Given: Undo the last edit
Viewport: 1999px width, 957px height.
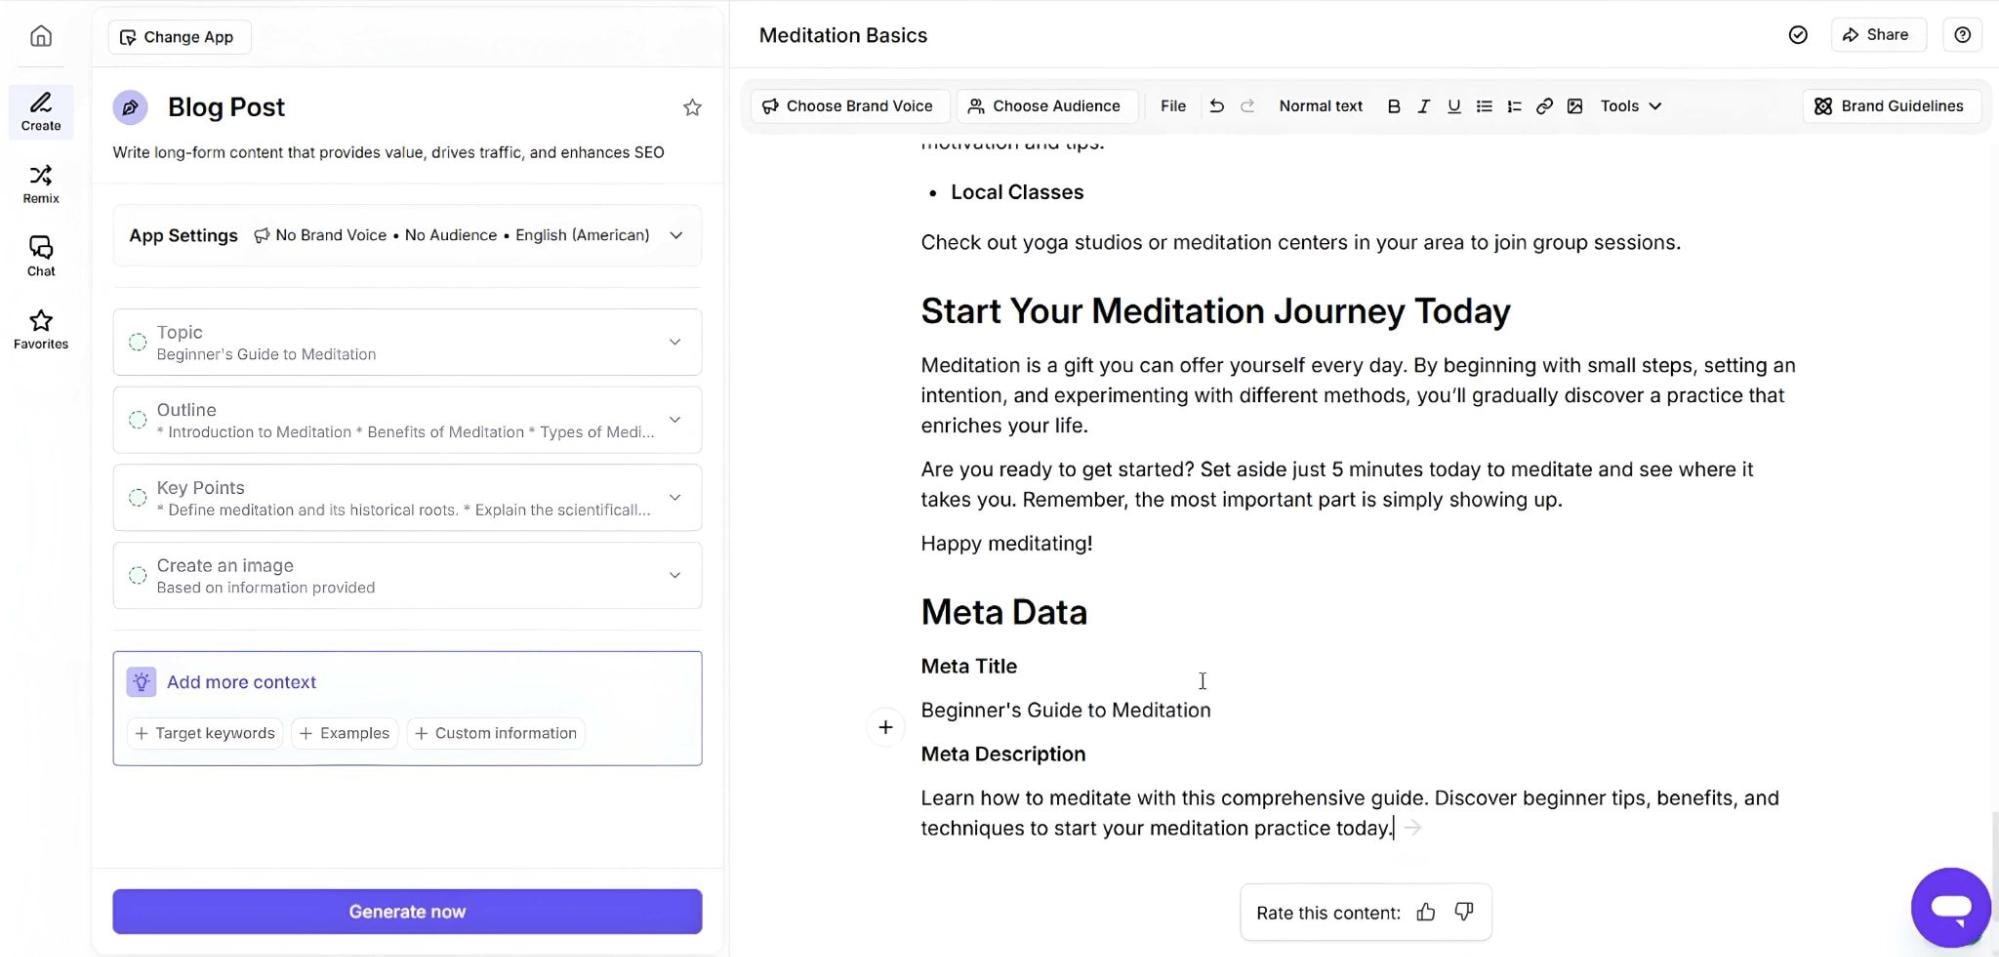Looking at the screenshot, I should click(x=1216, y=106).
